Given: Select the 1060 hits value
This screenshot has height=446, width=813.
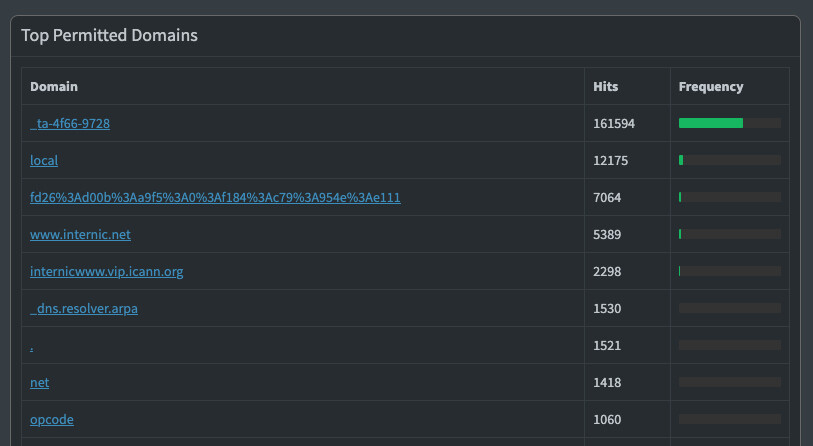Looking at the screenshot, I should (x=607, y=420).
